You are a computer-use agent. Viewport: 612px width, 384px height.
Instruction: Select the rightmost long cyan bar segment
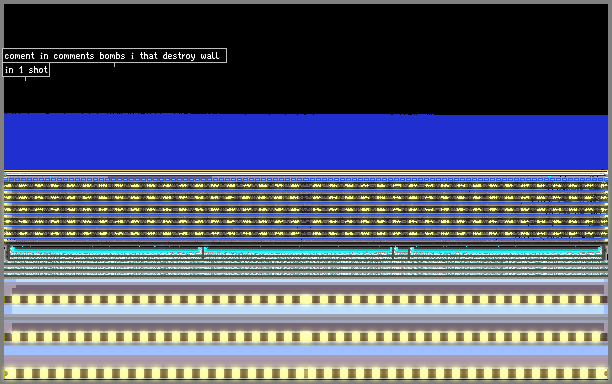point(506,250)
